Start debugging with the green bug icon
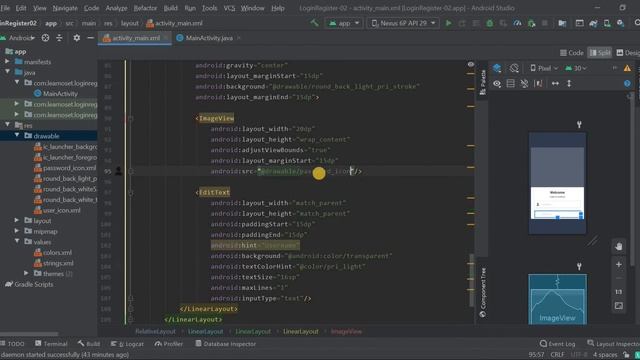The height and width of the screenshot is (360, 640). pyautogui.click(x=489, y=23)
